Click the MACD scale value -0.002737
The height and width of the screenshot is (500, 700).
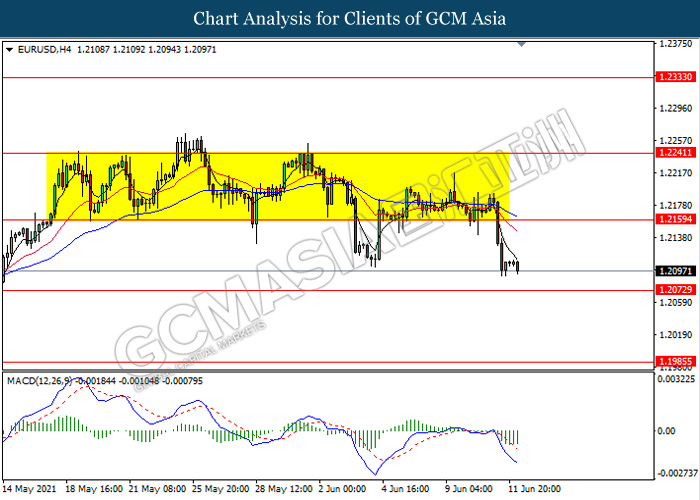(676, 473)
